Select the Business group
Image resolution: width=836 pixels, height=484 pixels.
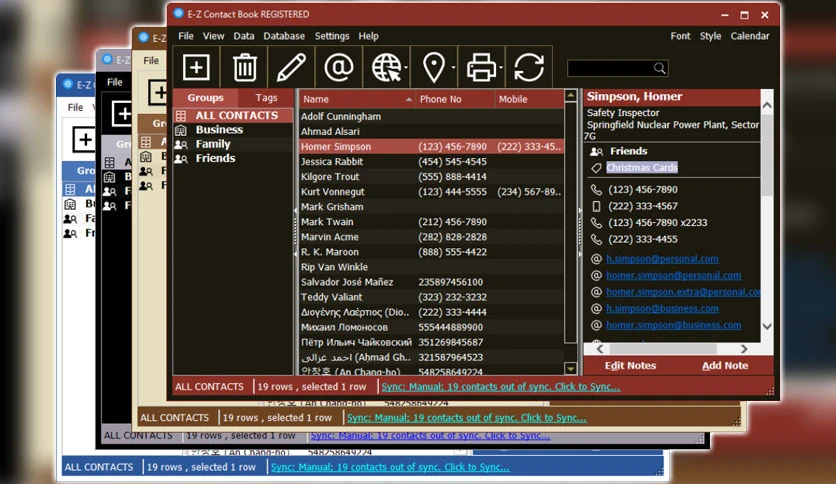[234, 130]
